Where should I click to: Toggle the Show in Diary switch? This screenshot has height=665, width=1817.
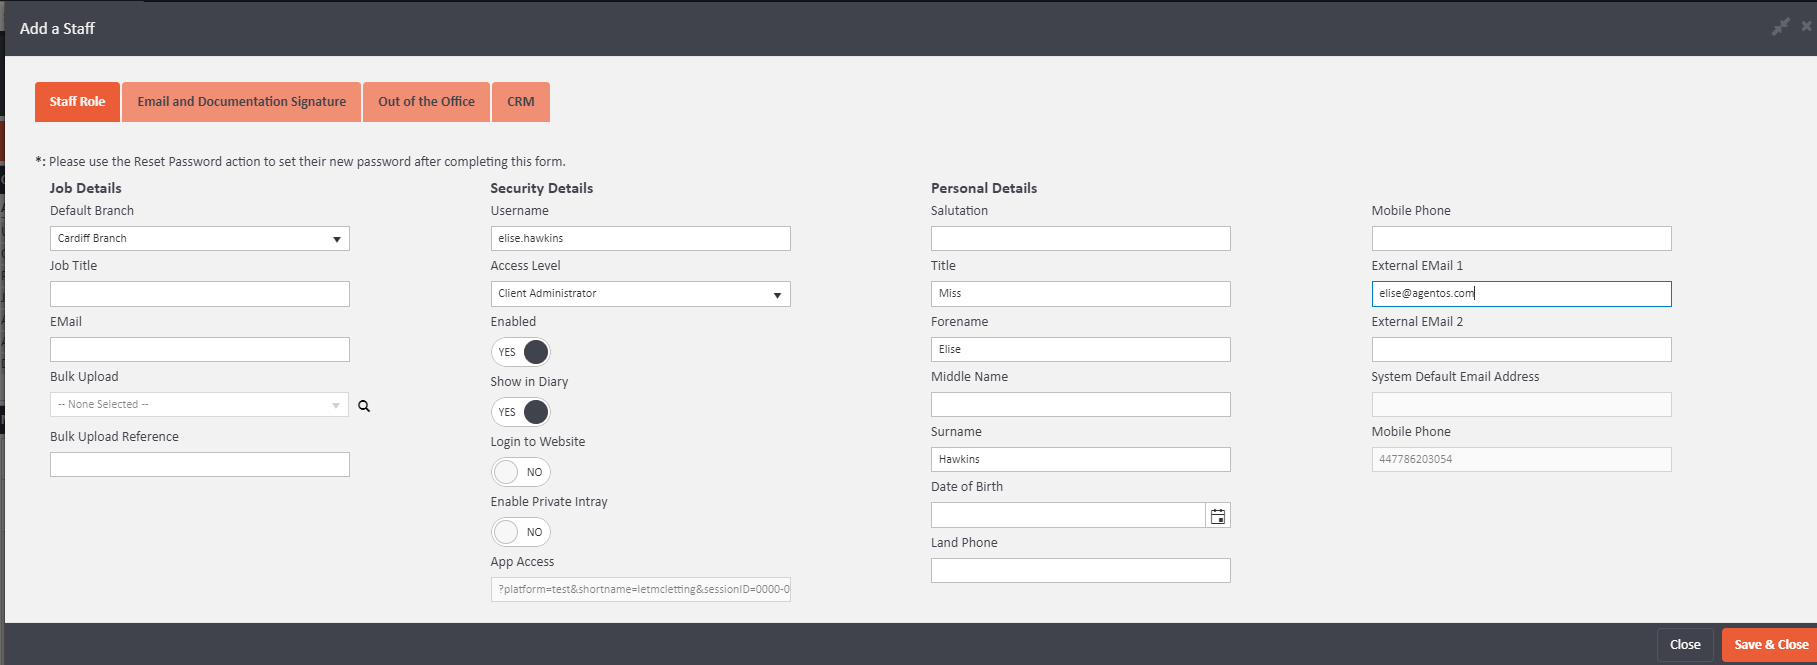coord(521,412)
